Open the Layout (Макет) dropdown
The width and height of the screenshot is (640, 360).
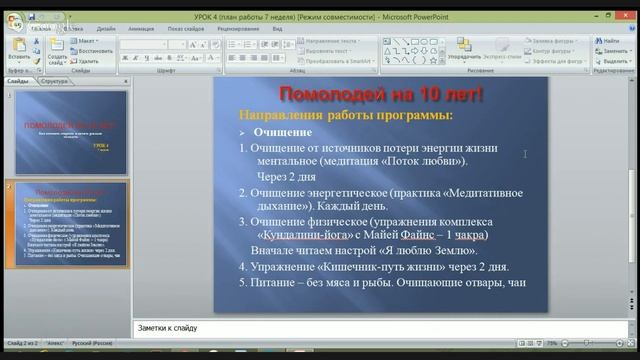(85, 41)
